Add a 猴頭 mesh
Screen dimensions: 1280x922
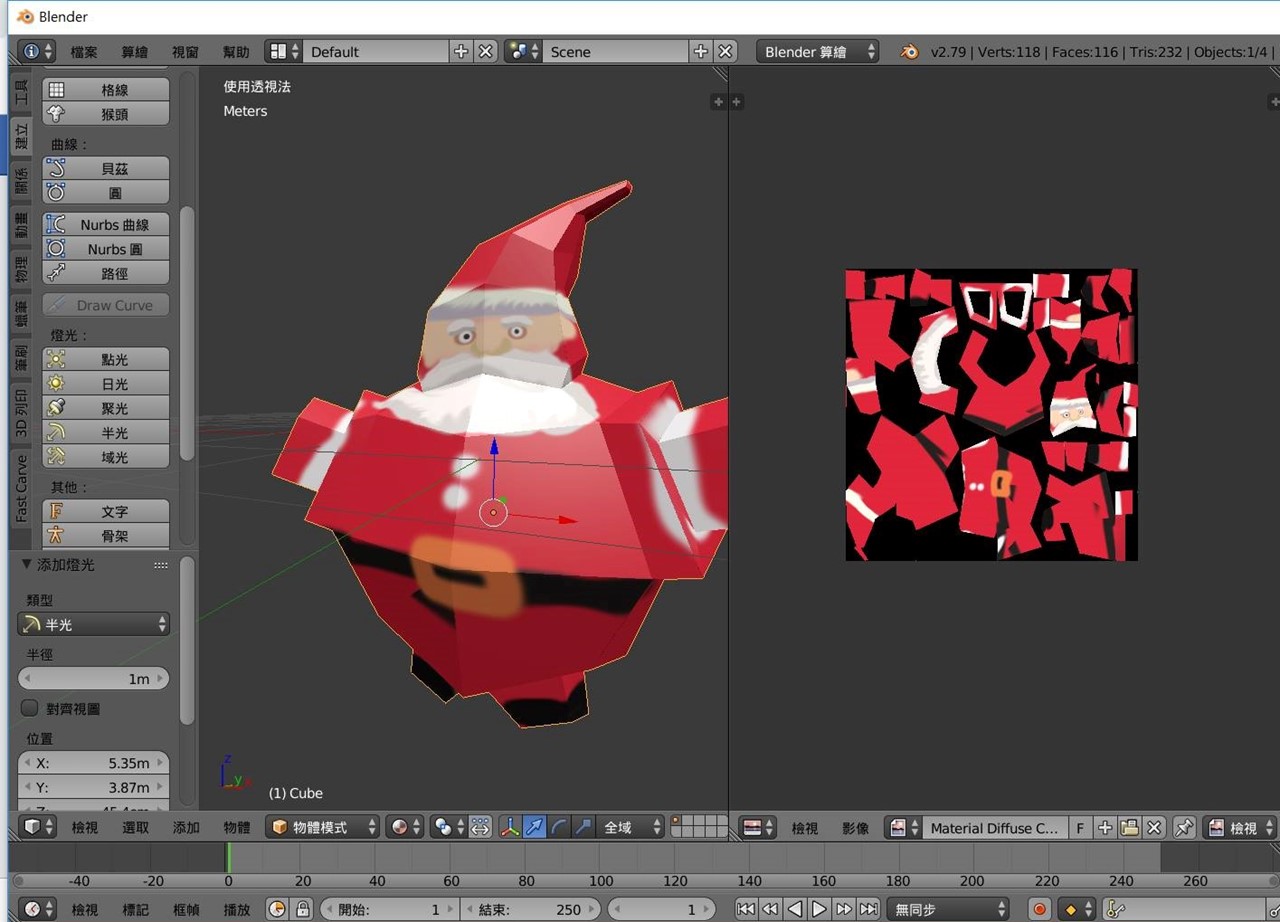click(x=105, y=114)
